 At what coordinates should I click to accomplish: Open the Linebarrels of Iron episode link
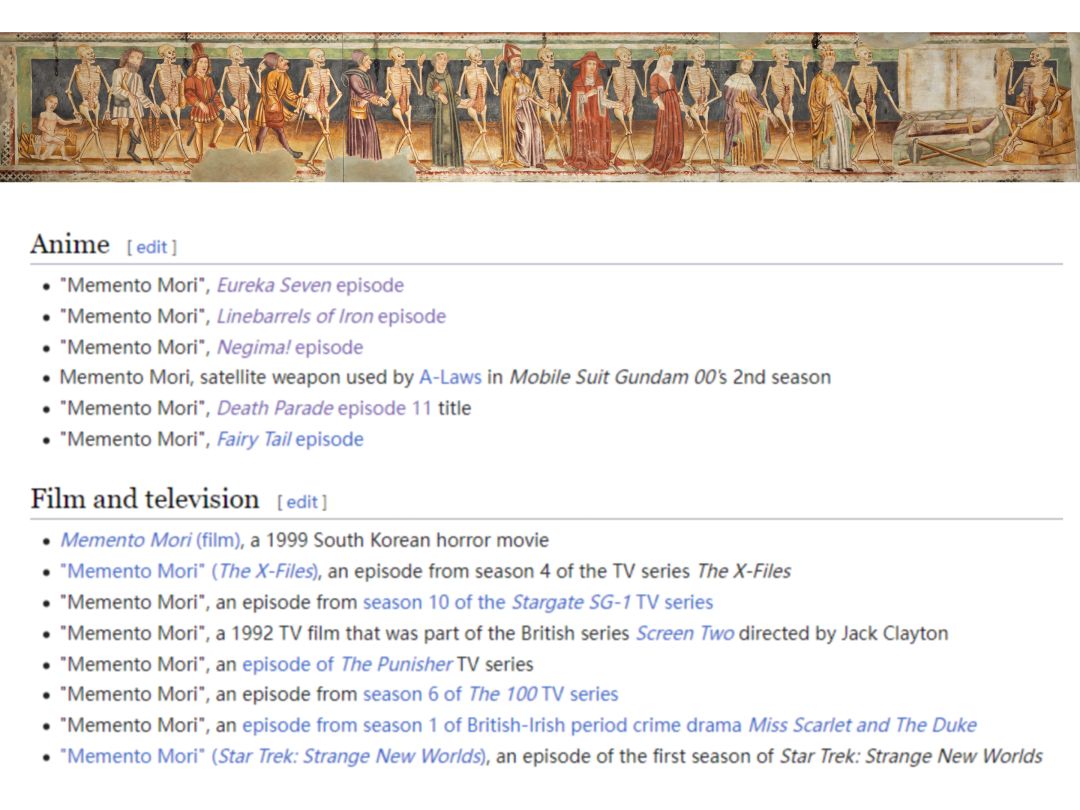[x=331, y=316]
